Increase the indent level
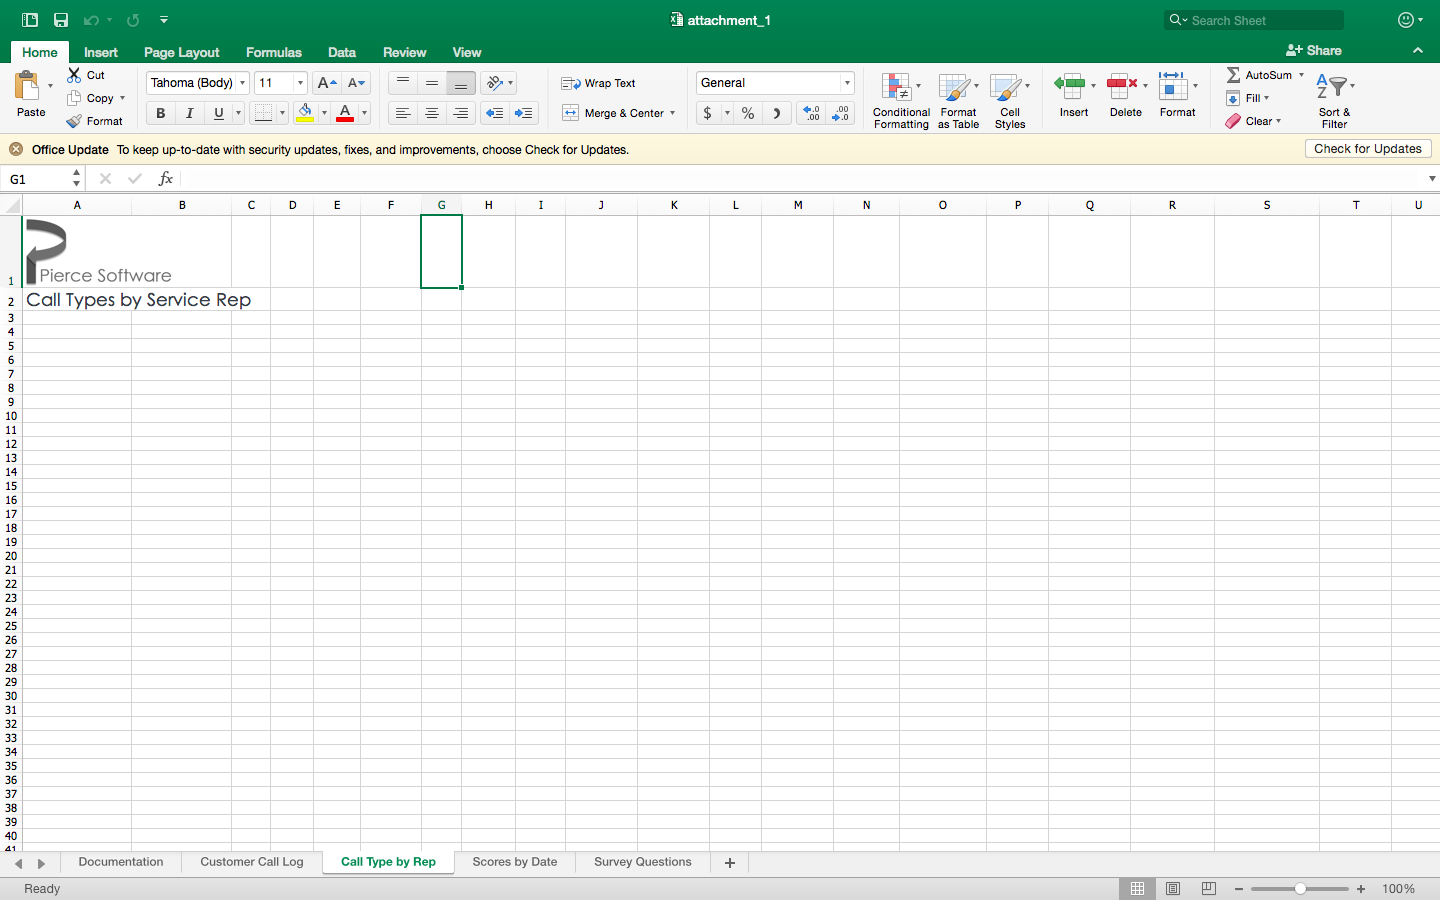 pos(523,113)
